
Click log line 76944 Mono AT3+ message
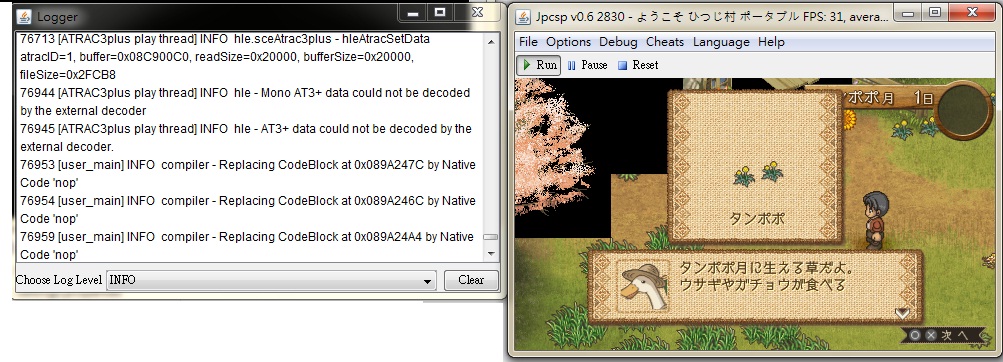[245, 102]
